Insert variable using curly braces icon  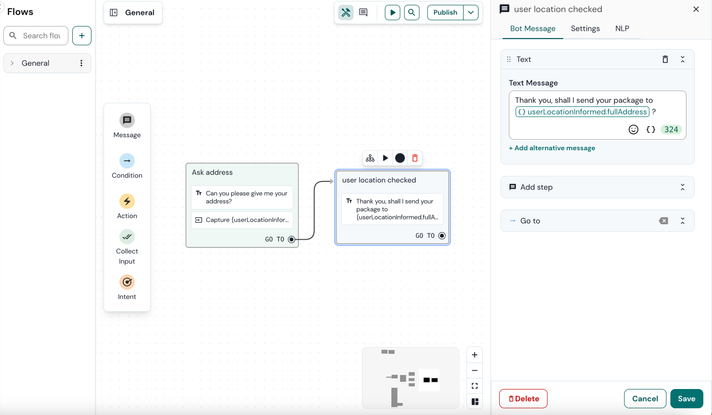coord(651,130)
